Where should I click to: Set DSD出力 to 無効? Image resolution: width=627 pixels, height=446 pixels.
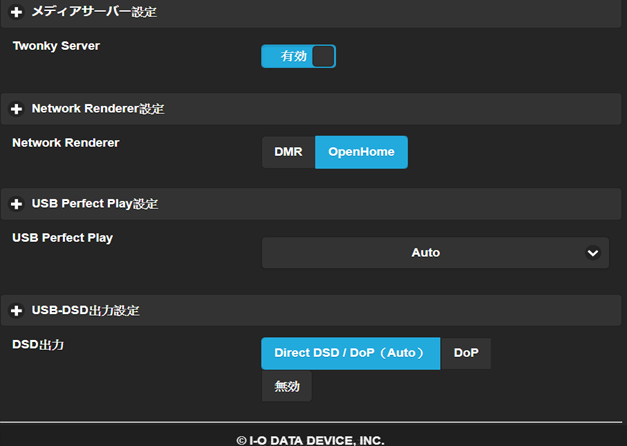pos(287,386)
